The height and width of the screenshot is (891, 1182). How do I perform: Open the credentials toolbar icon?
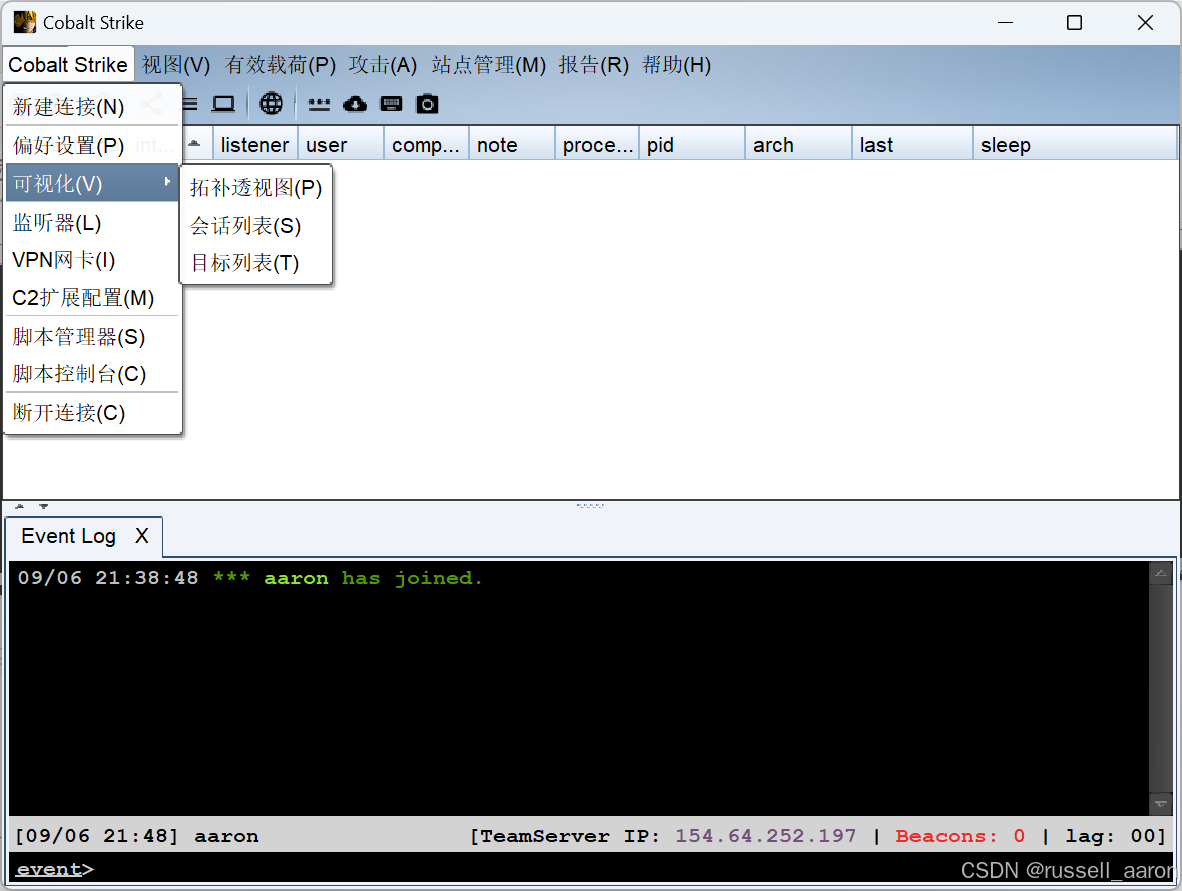[x=319, y=103]
